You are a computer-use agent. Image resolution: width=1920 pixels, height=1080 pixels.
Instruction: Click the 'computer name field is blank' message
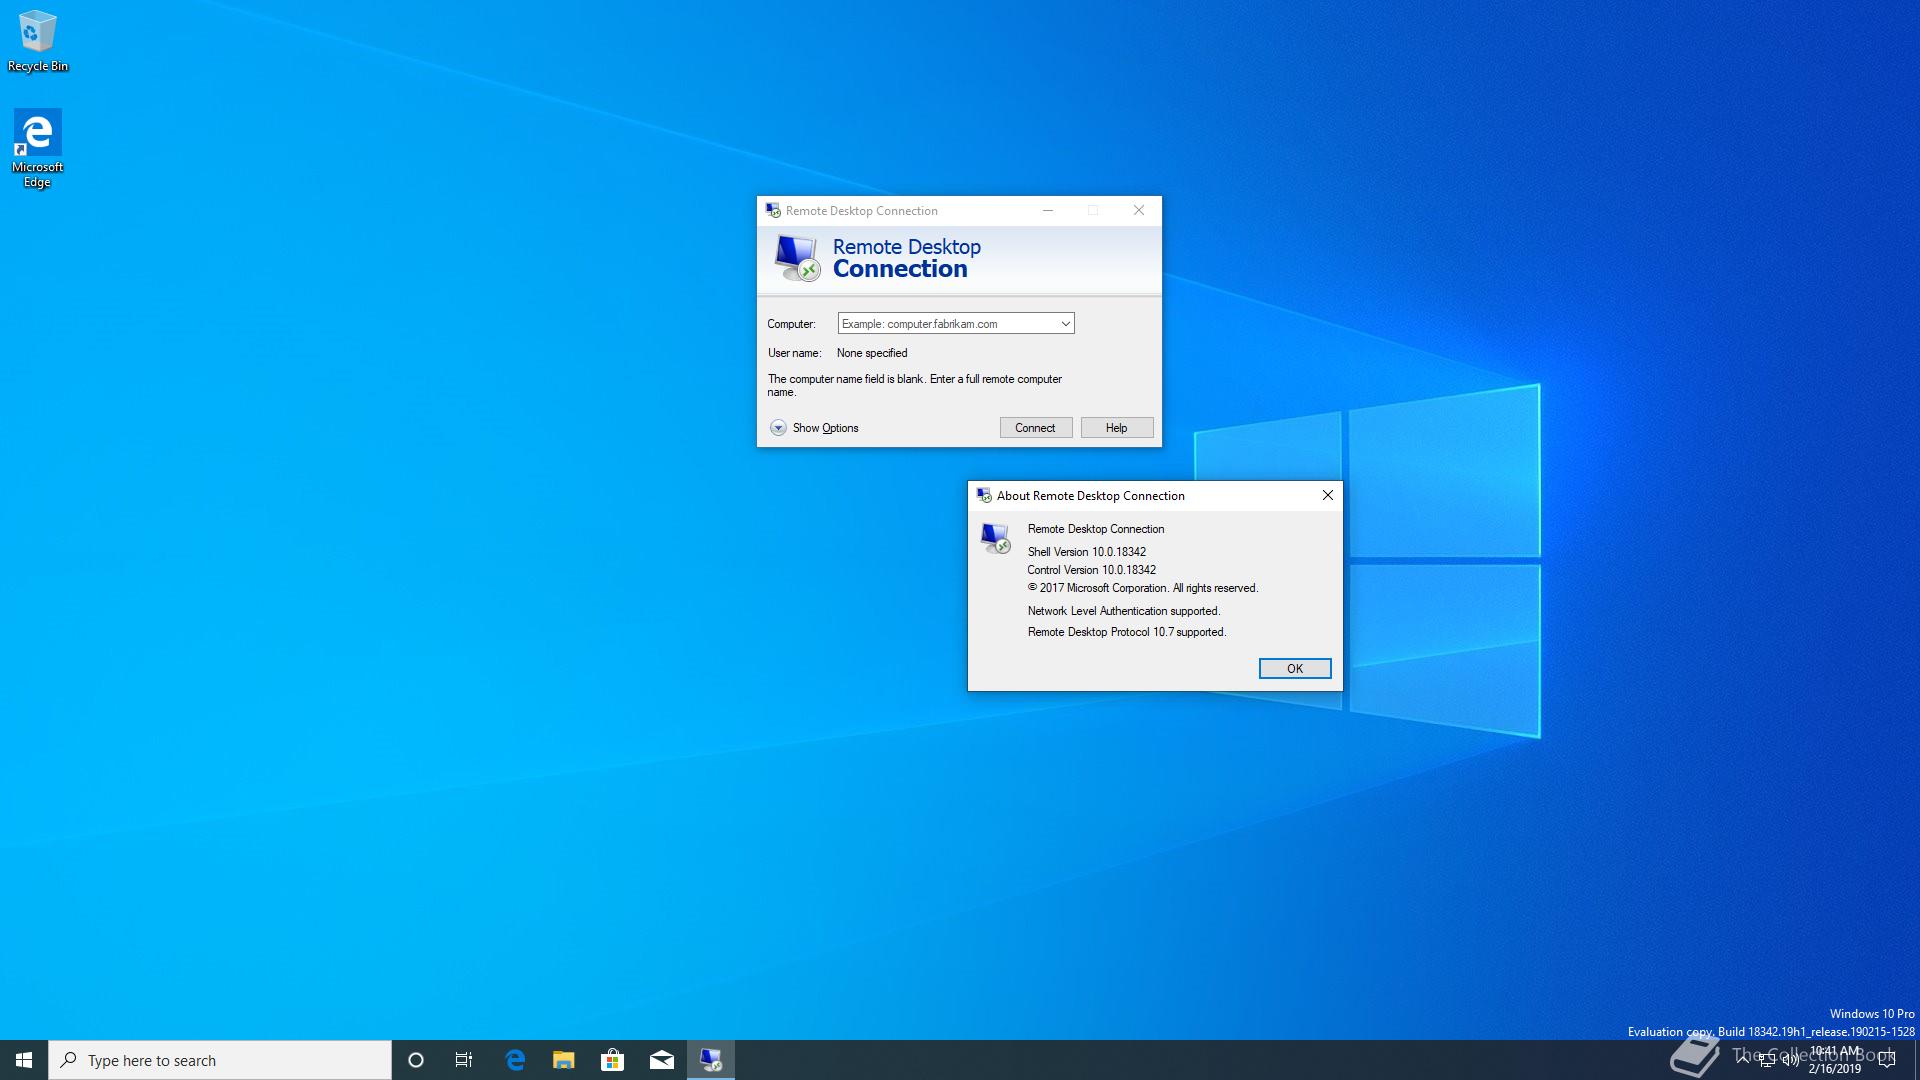(915, 386)
